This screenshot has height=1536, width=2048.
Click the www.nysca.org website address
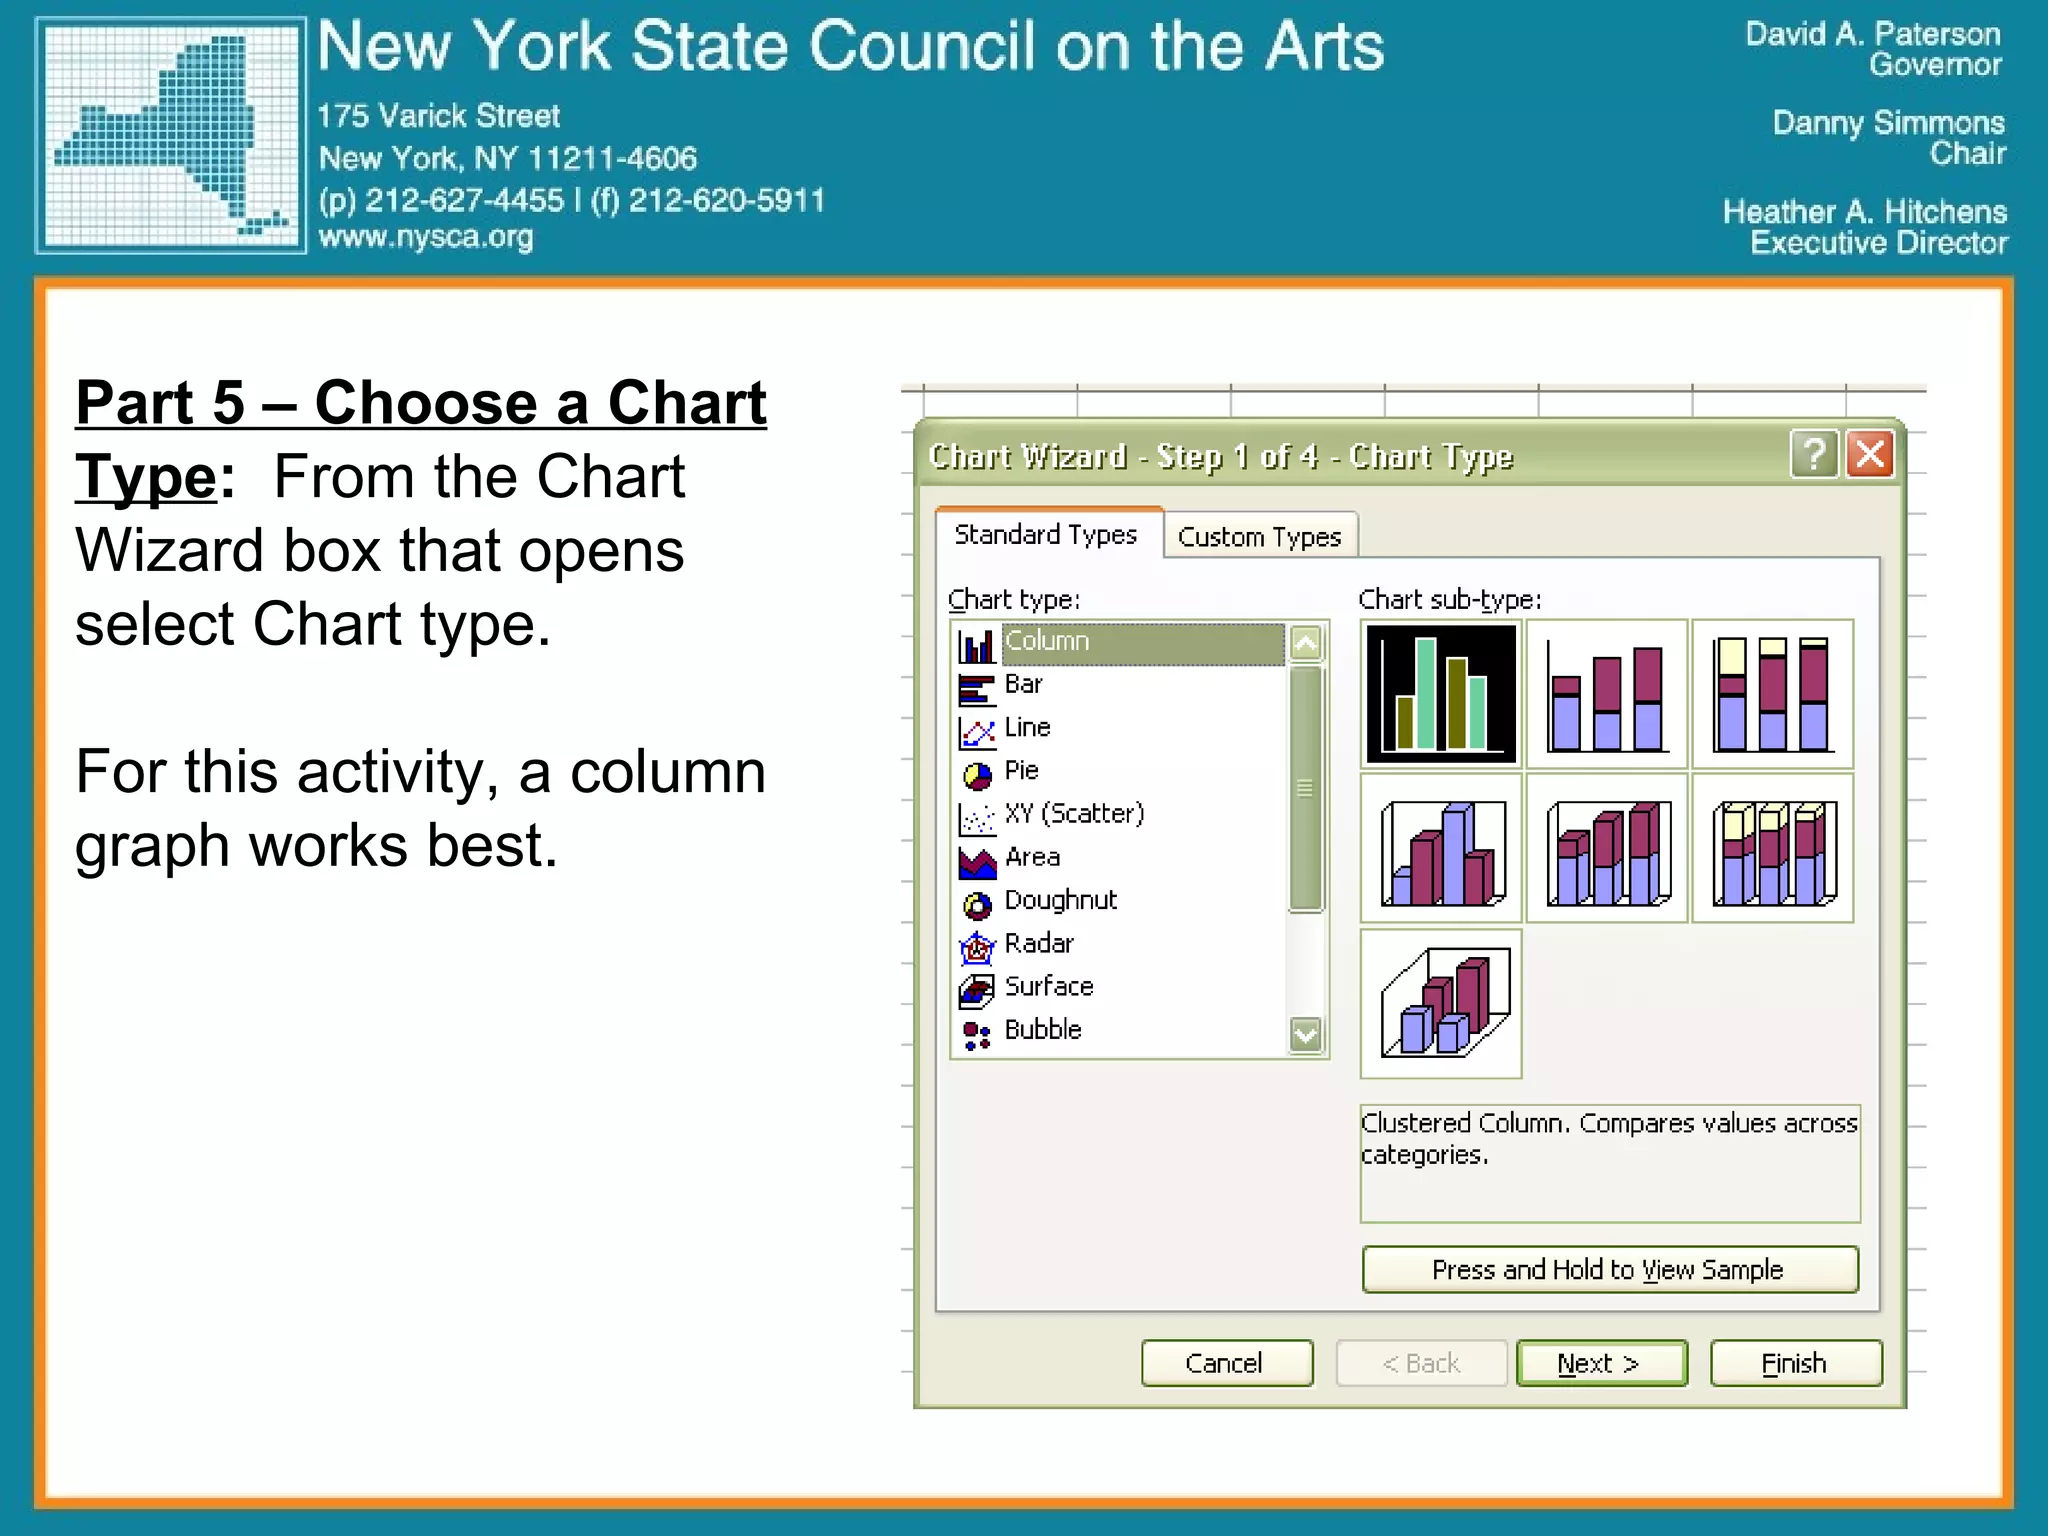426,238
